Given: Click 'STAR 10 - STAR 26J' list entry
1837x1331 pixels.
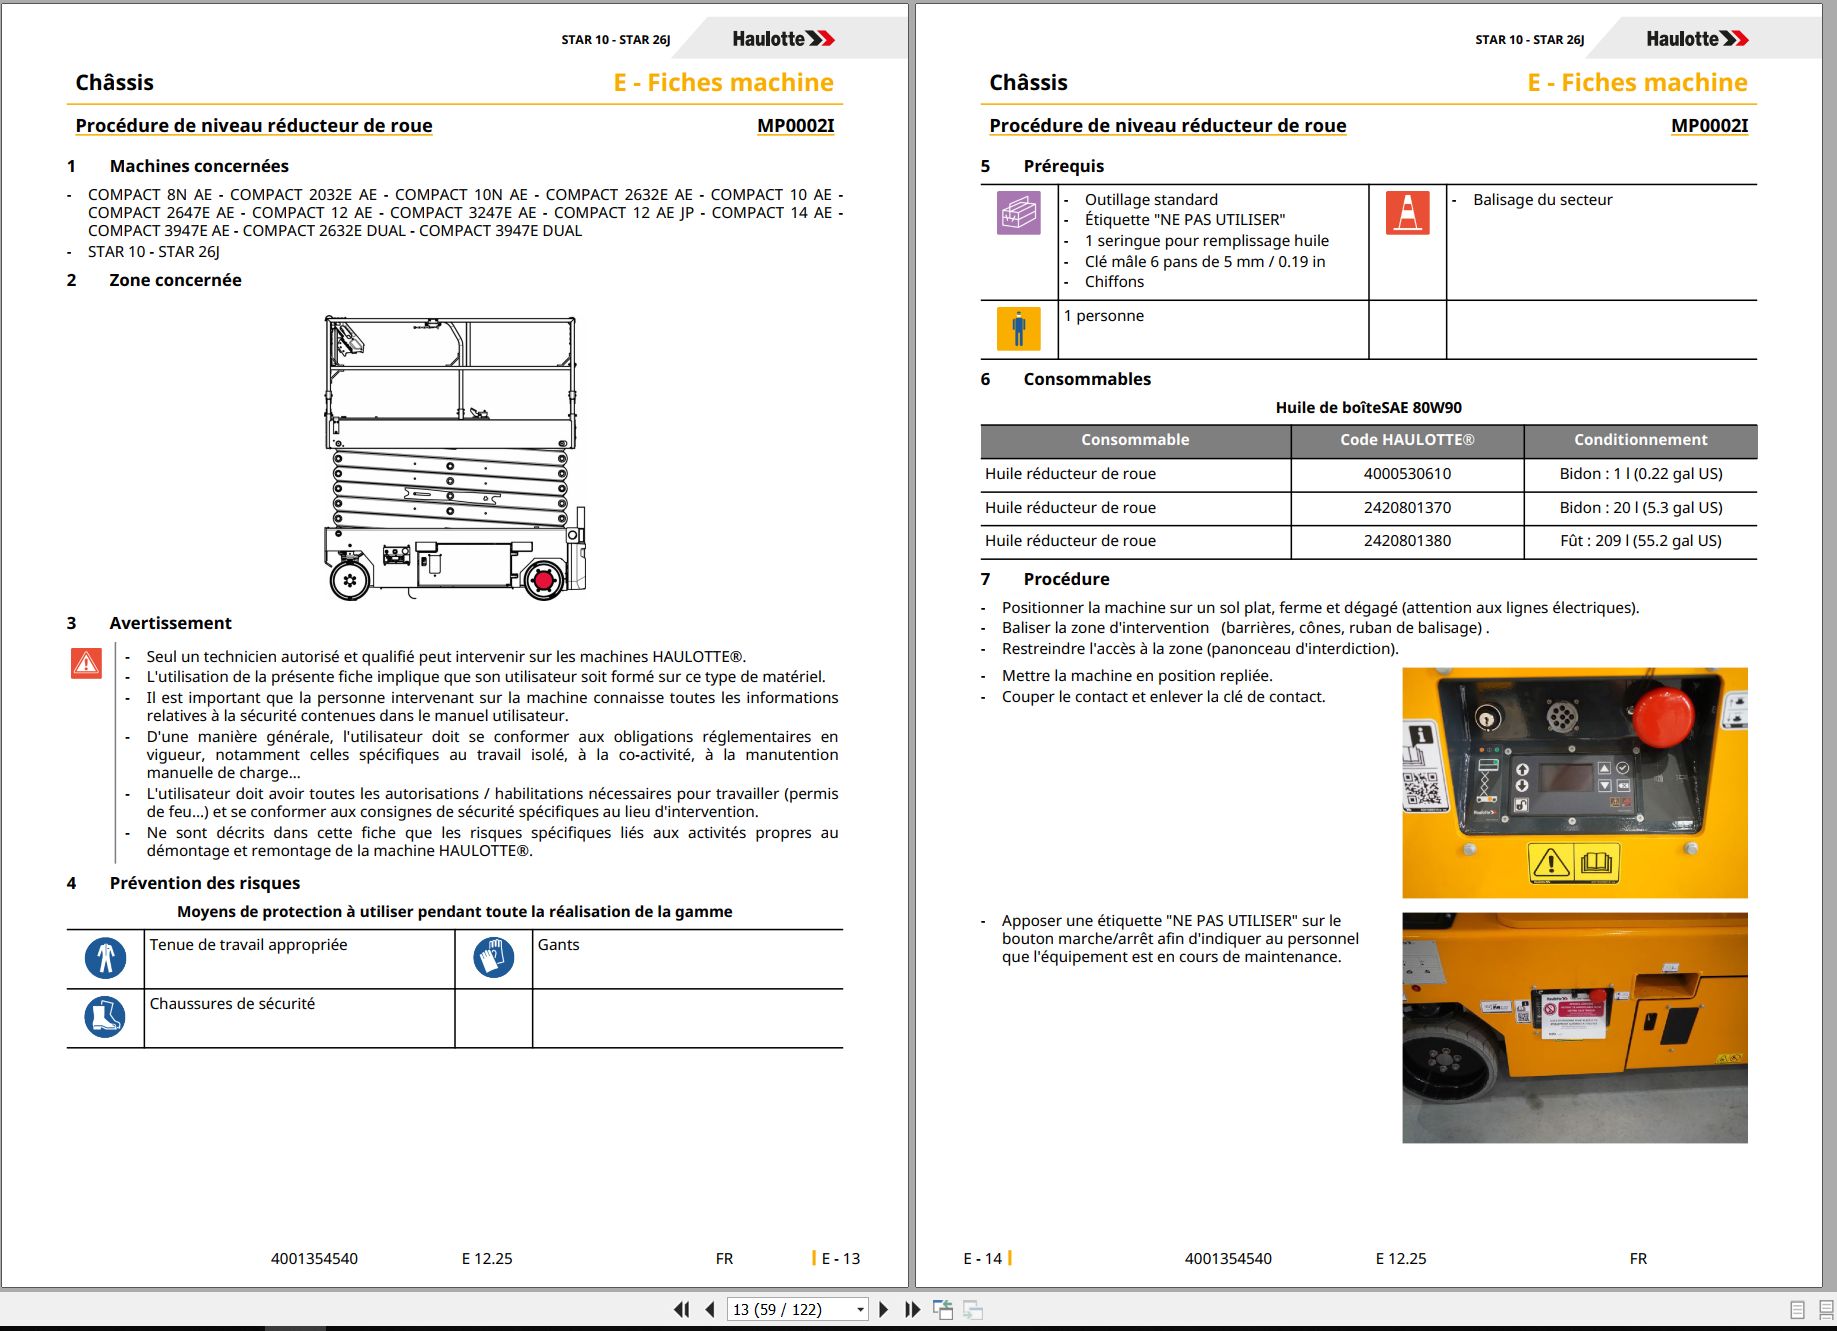Looking at the screenshot, I should 154,252.
